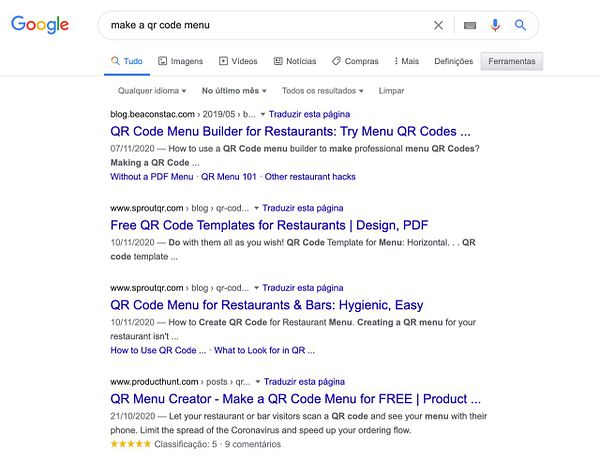
Task: Expand Todos os resultados dropdown
Action: click(x=324, y=90)
